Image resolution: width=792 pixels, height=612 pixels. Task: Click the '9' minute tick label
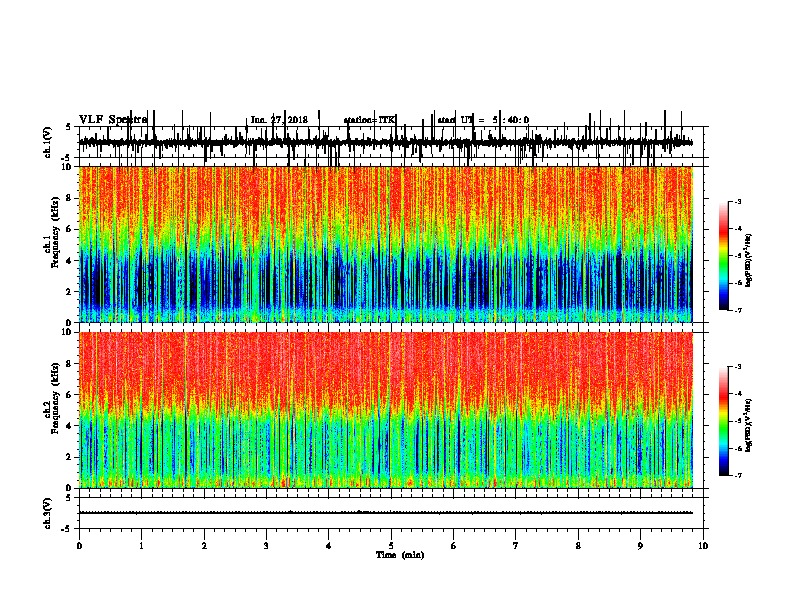pos(640,546)
